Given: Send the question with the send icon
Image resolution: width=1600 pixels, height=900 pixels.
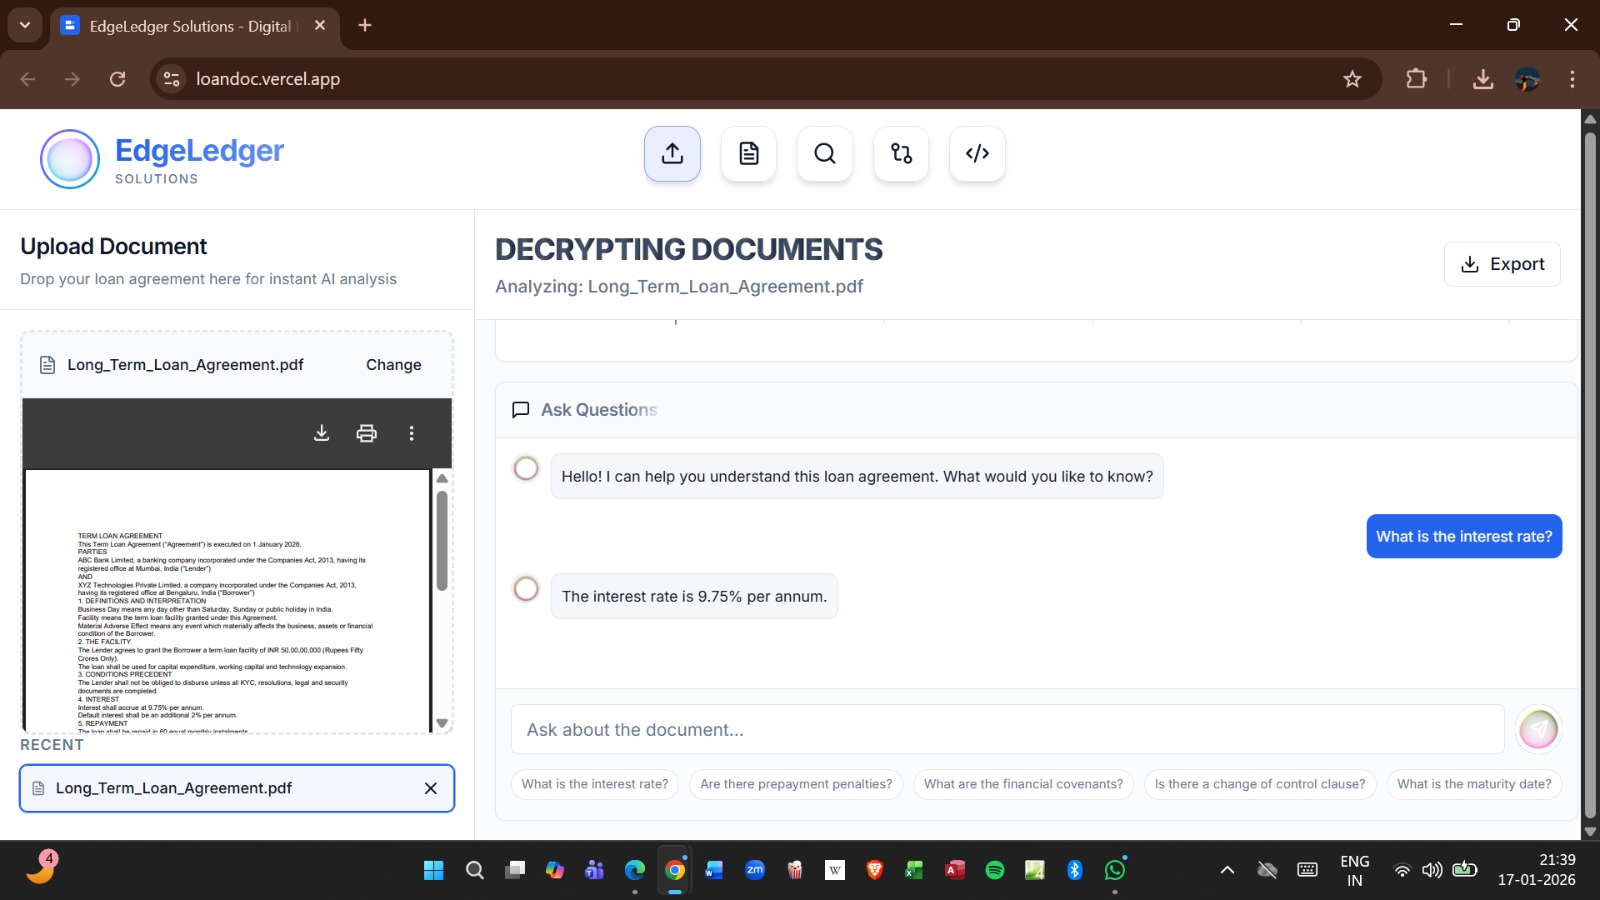Looking at the screenshot, I should click(x=1538, y=729).
